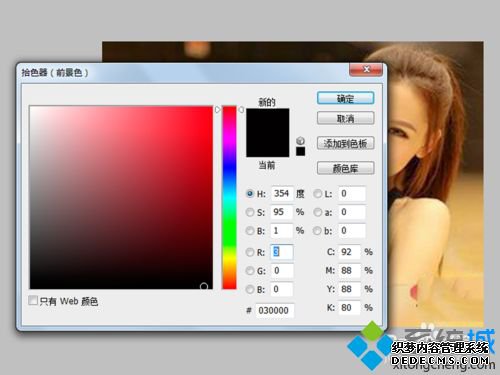Click the Lab a value field
The width and height of the screenshot is (500, 375).
[x=352, y=212]
